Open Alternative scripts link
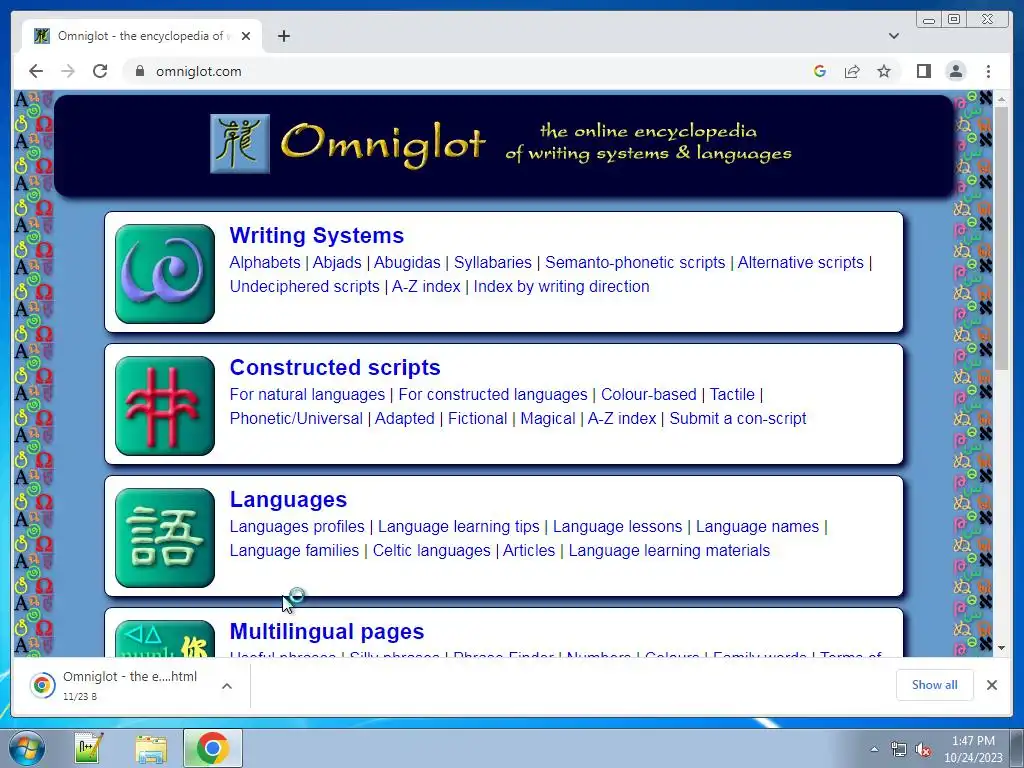 pyautogui.click(x=800, y=263)
